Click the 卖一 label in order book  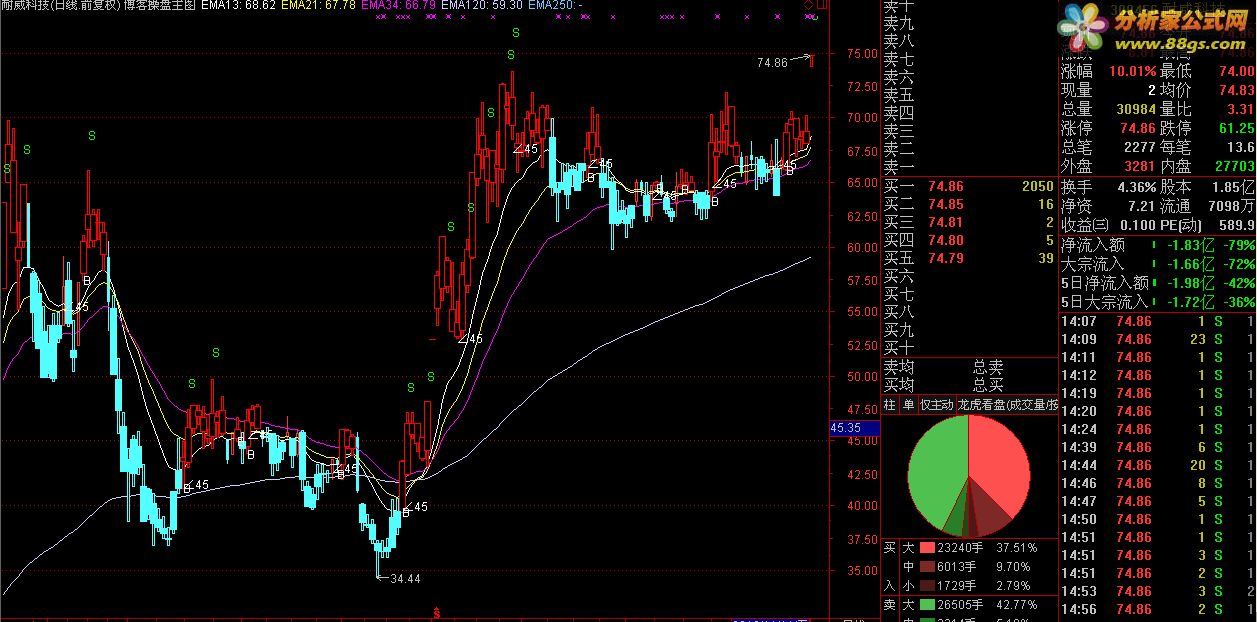[900, 166]
